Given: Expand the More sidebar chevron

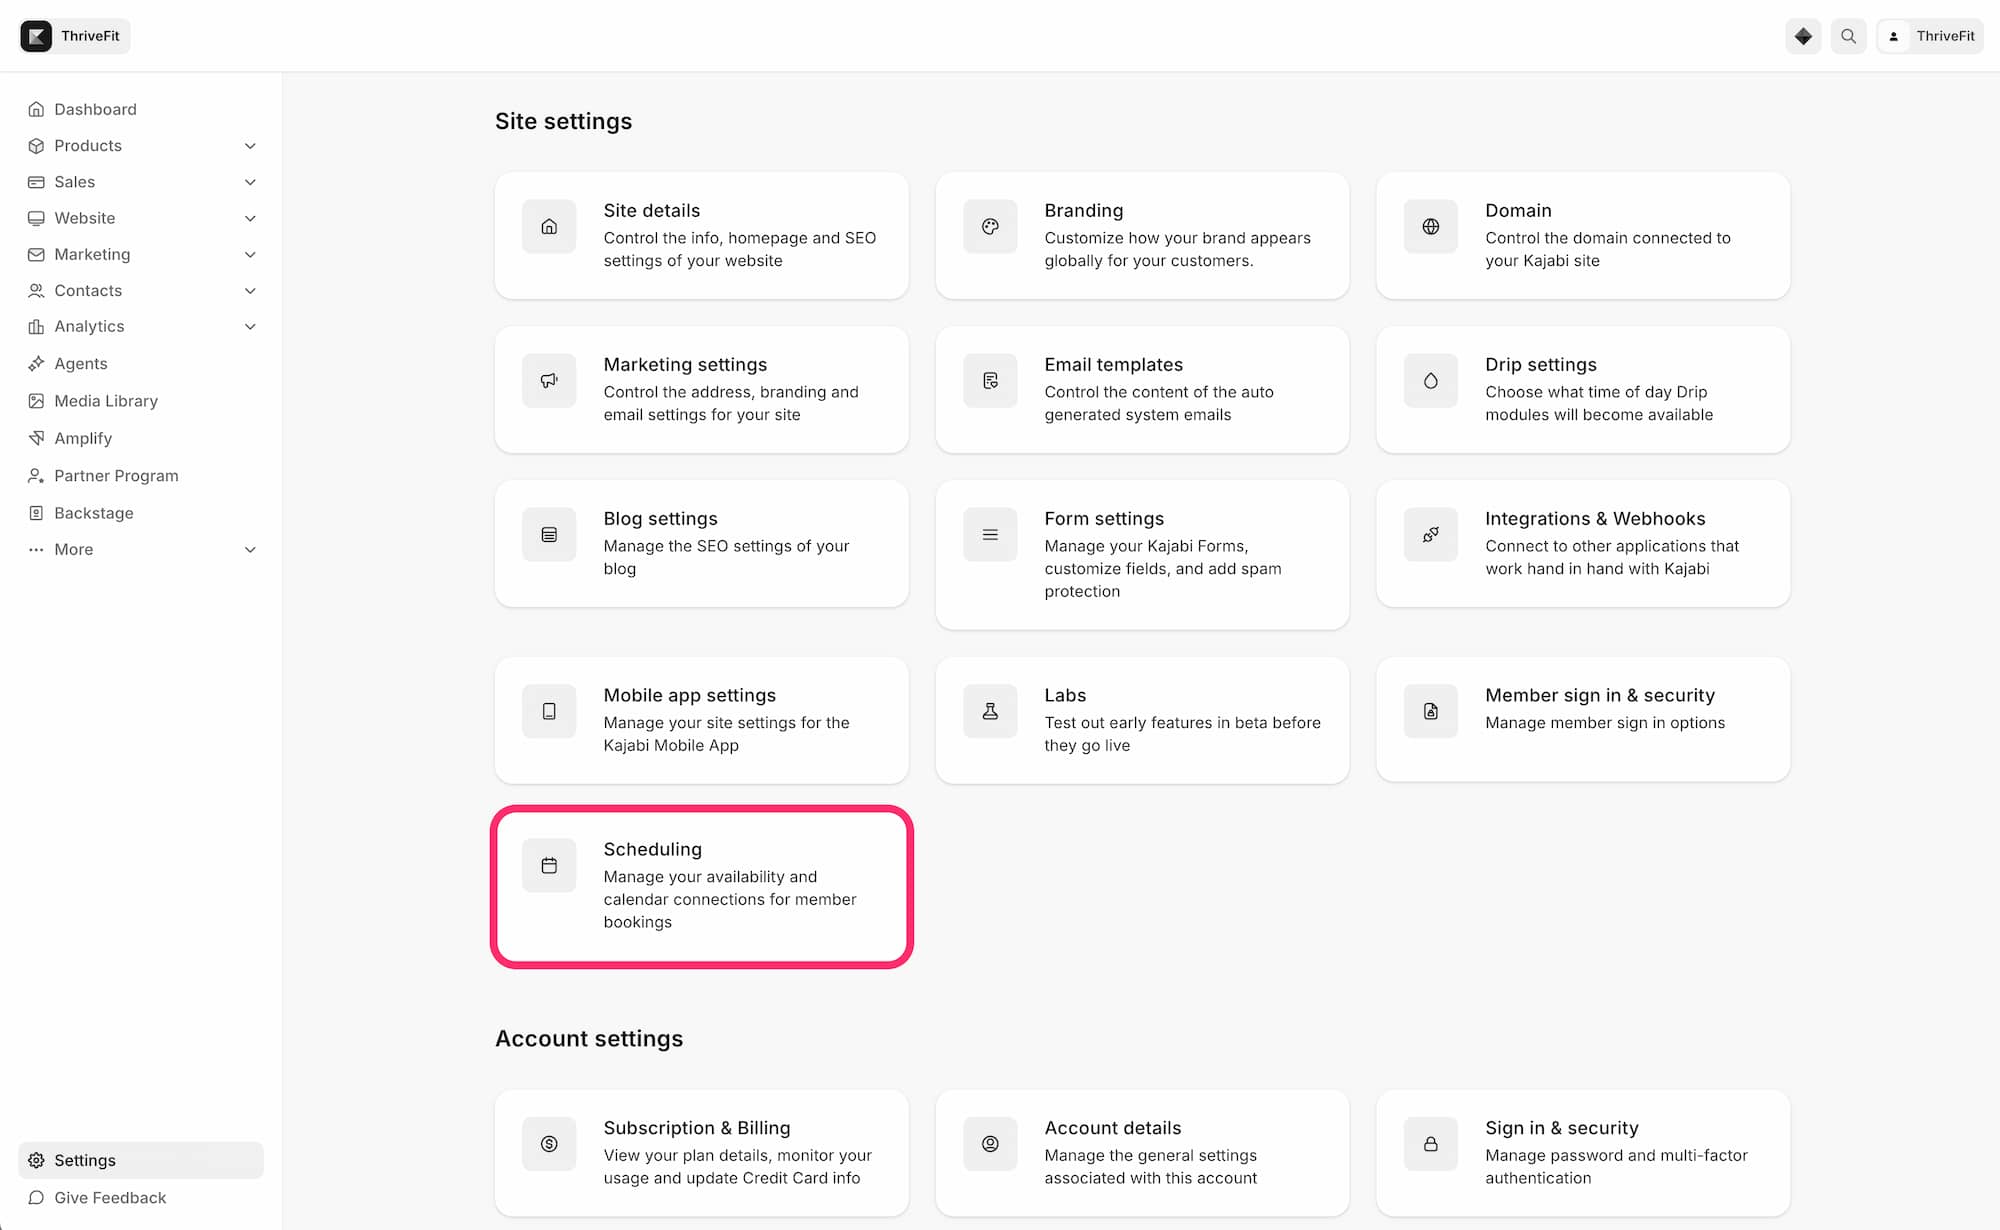Looking at the screenshot, I should 250,550.
